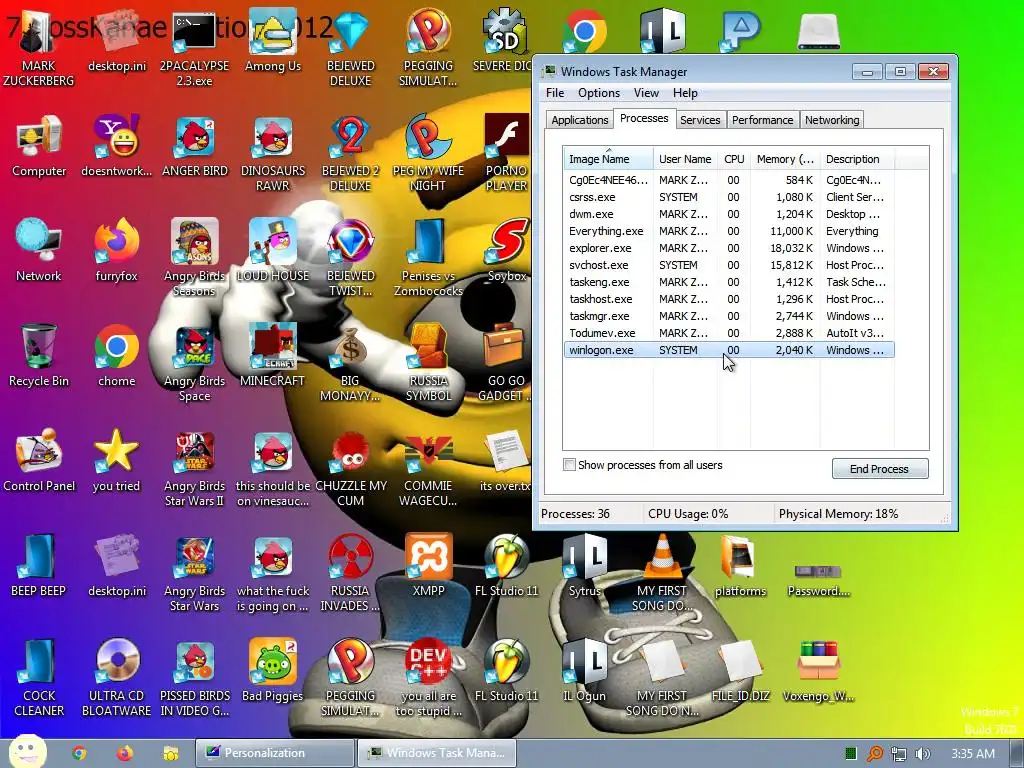Select the Everything.exe process row

point(729,231)
